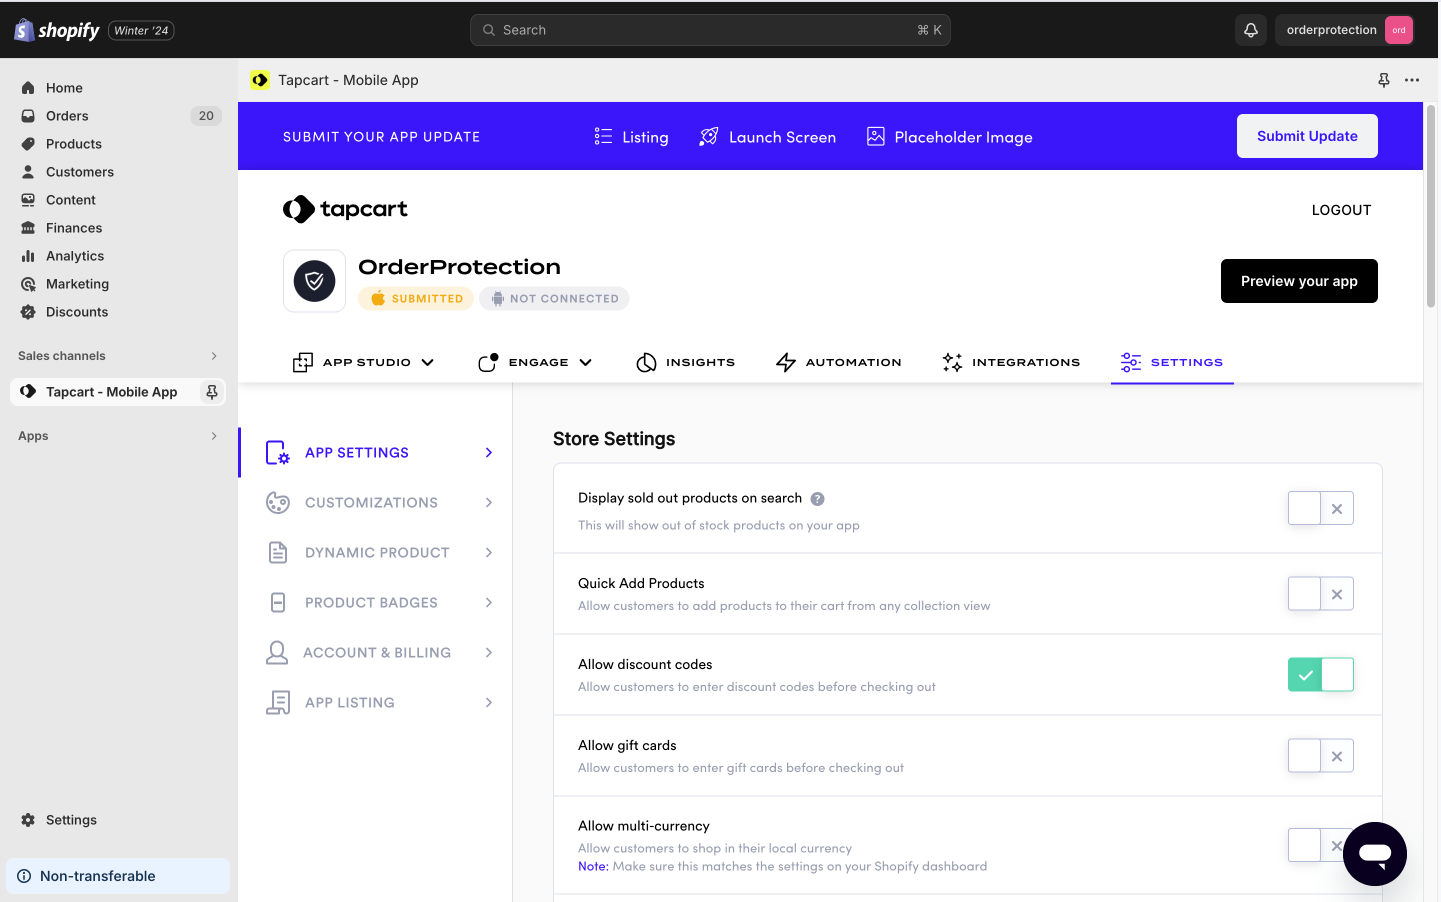Open the Product Badges section
This screenshot has height=902, width=1441.
click(x=379, y=603)
